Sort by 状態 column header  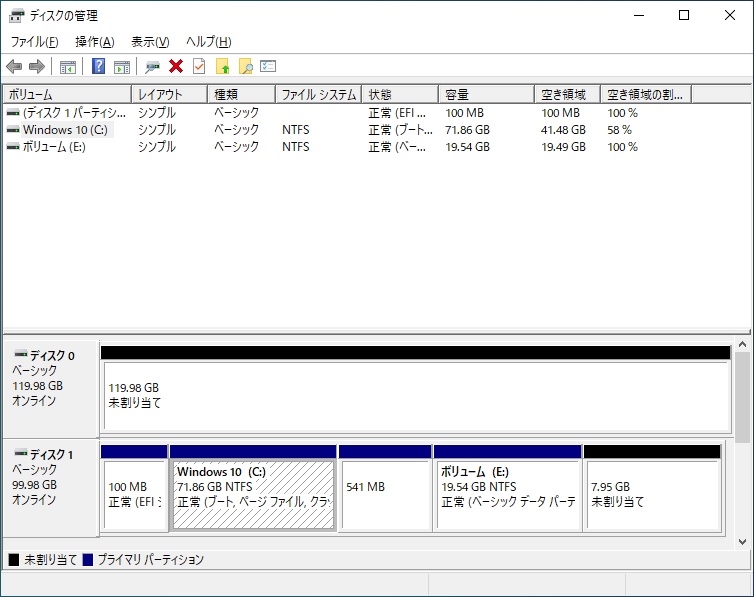[400, 94]
